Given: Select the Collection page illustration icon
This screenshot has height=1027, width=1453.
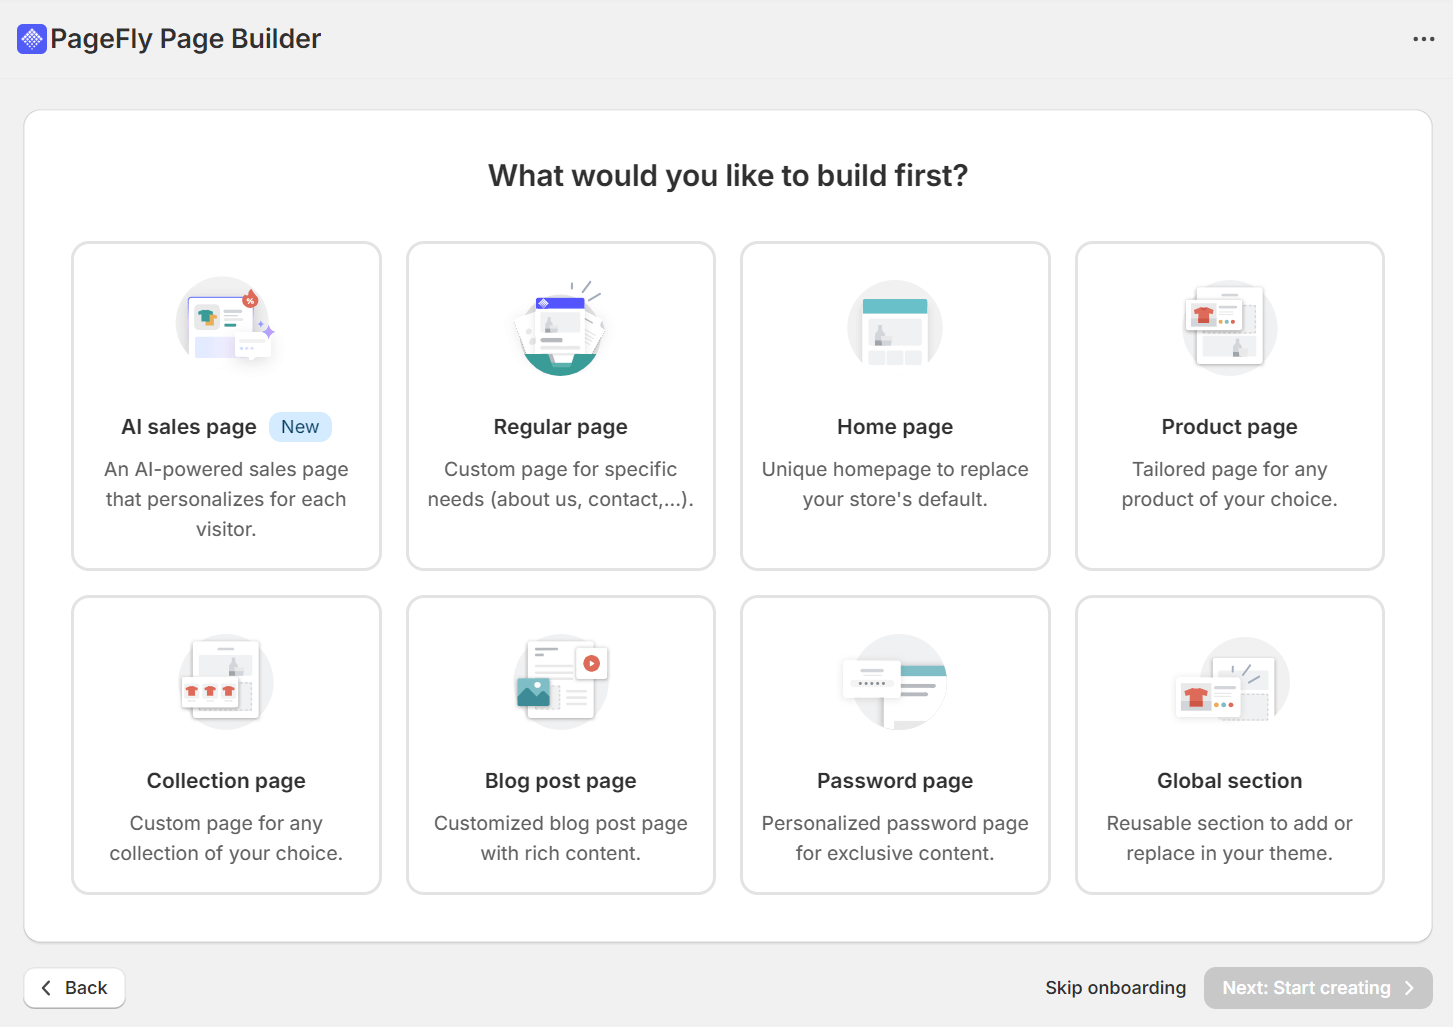Looking at the screenshot, I should [x=225, y=680].
